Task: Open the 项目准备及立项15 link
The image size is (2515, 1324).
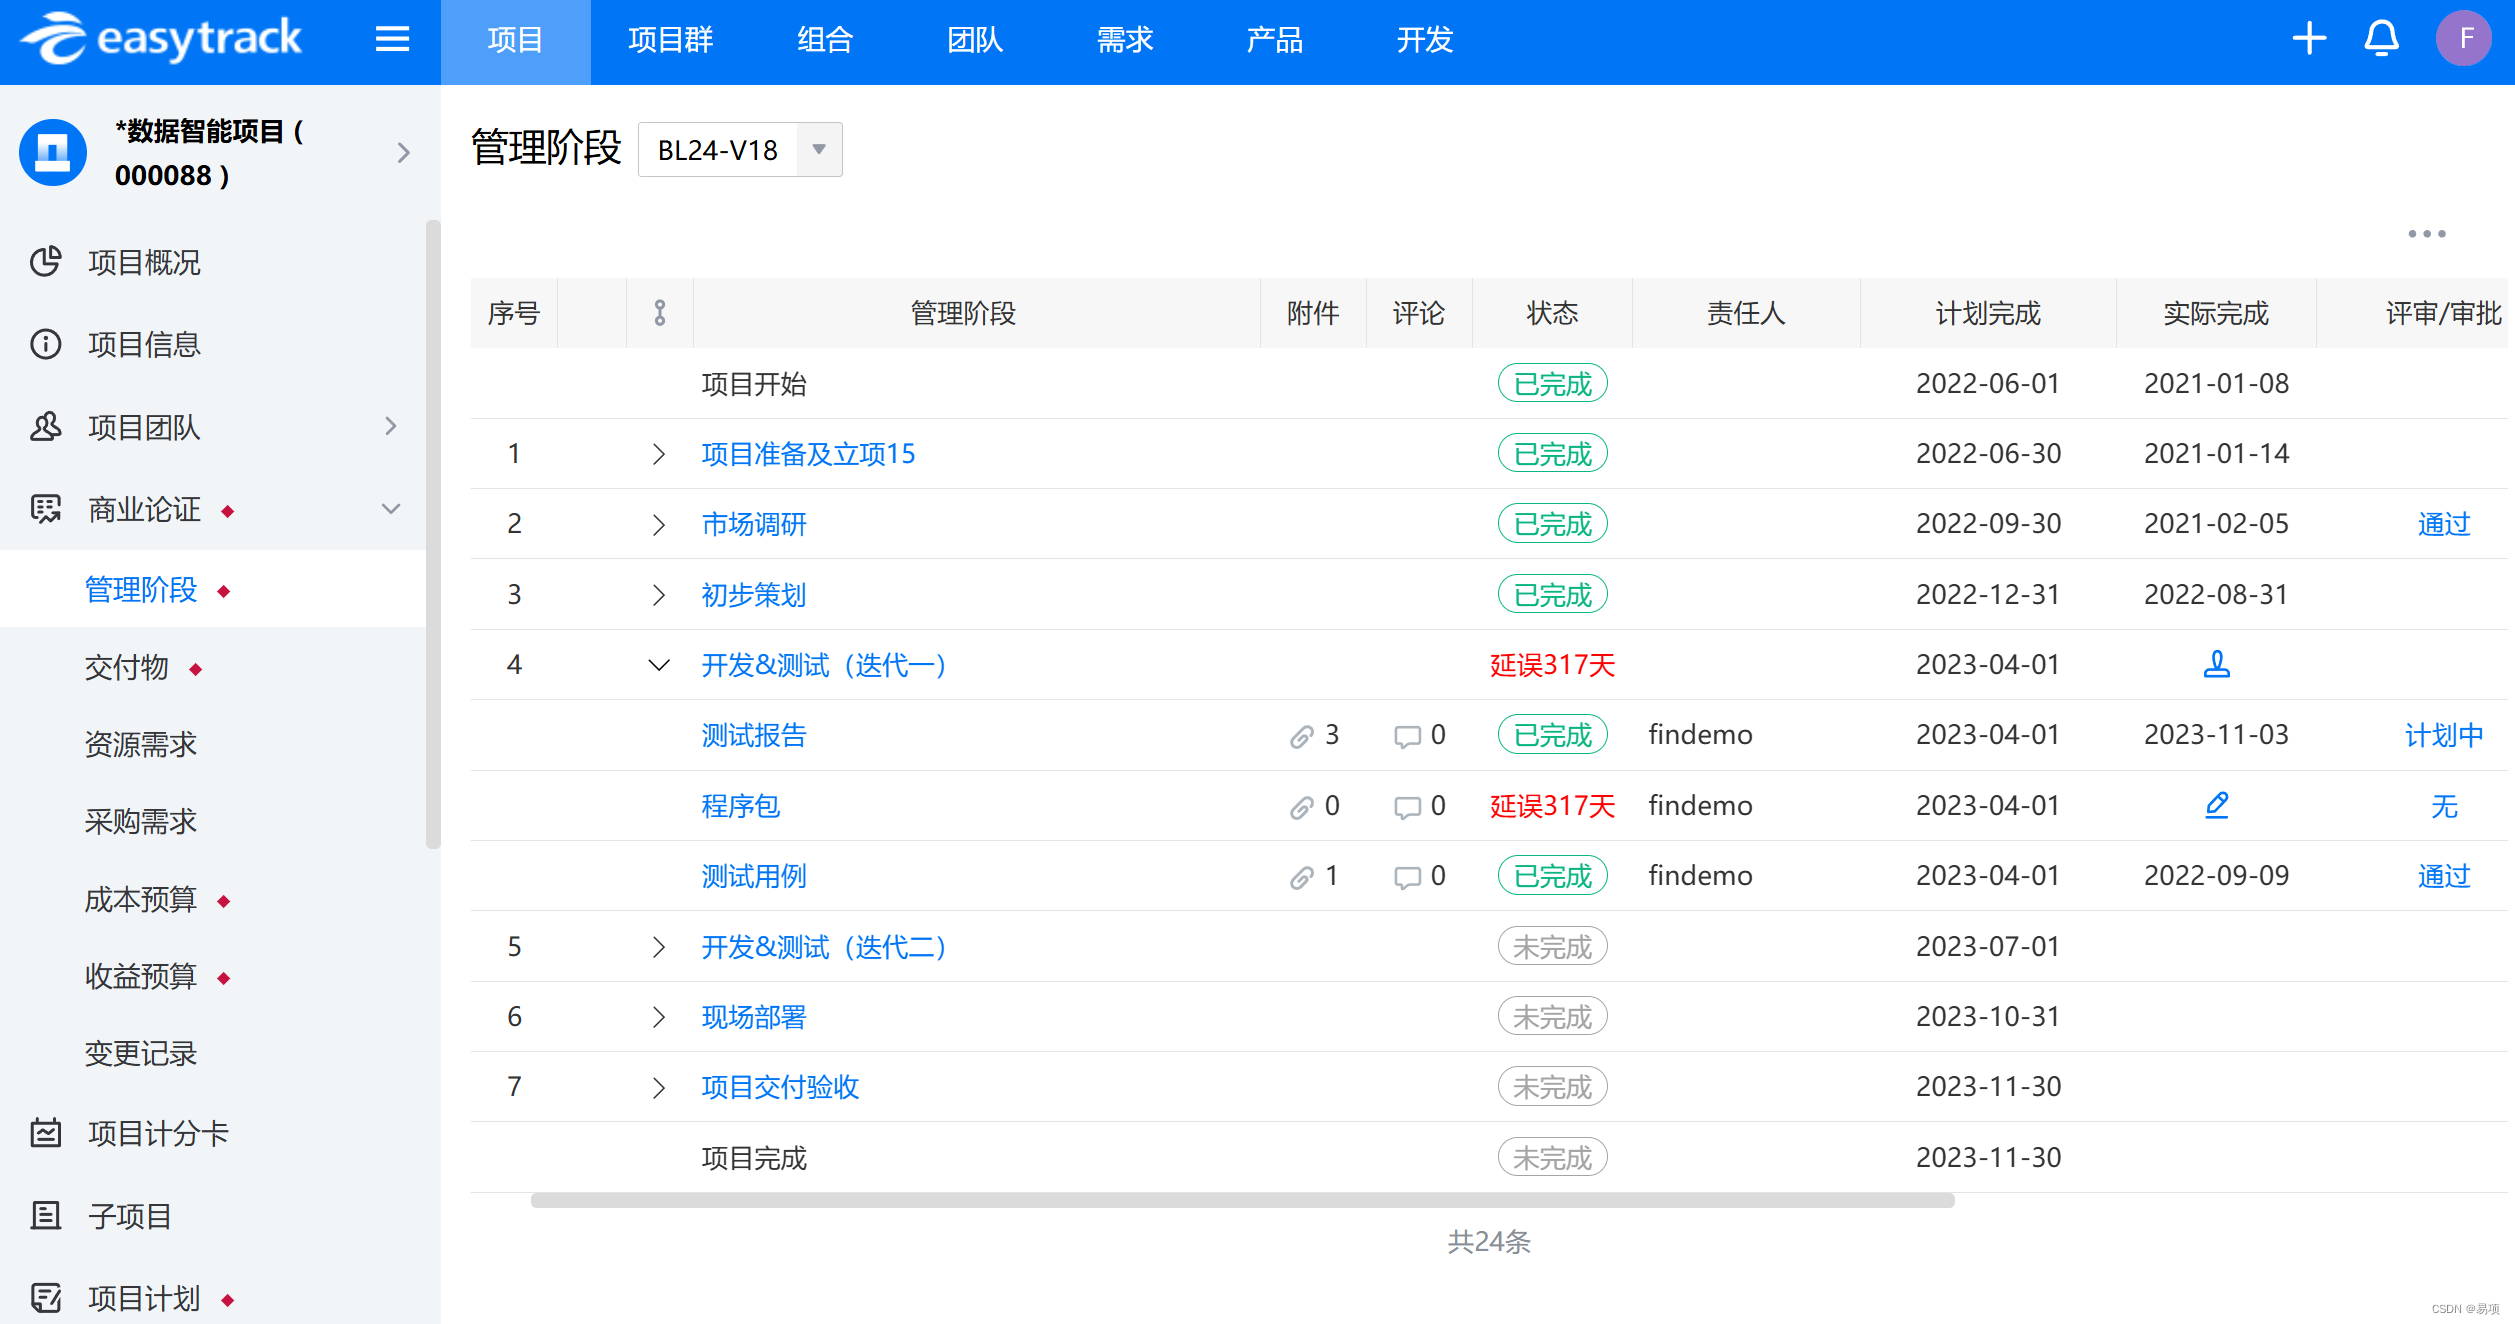Action: [x=808, y=454]
